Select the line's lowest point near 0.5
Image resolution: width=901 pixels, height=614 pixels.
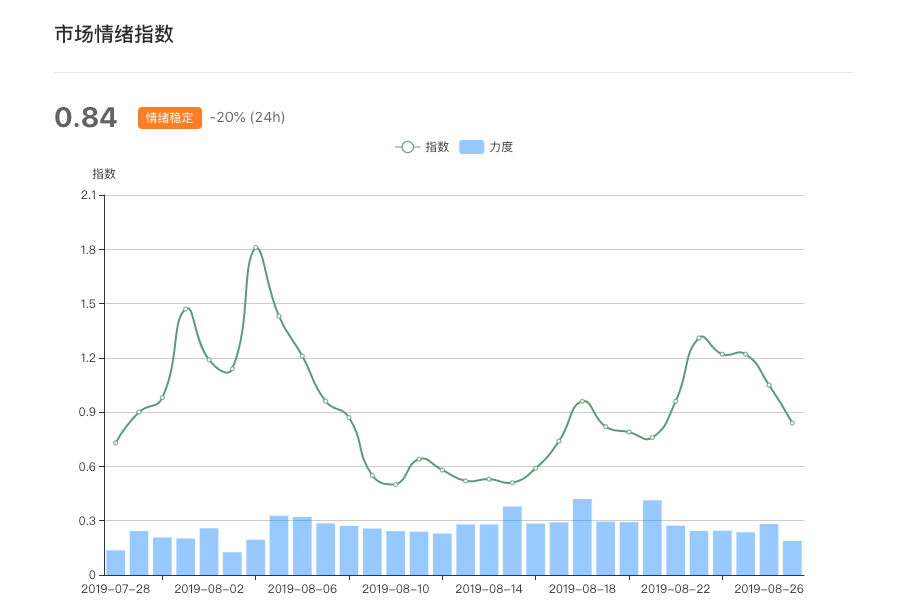click(395, 484)
